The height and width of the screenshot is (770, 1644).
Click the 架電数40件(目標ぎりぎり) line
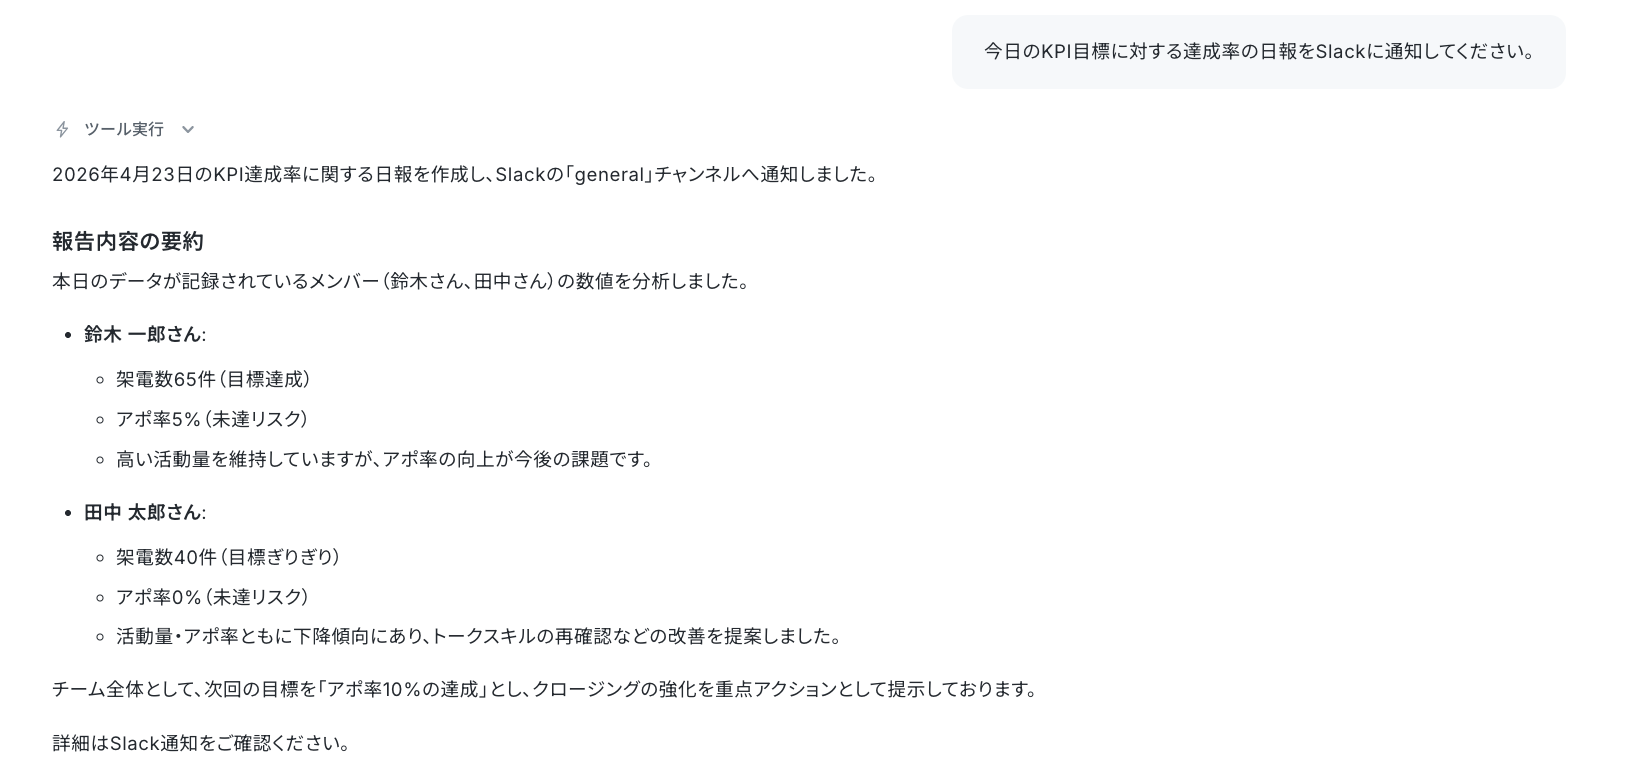click(228, 557)
